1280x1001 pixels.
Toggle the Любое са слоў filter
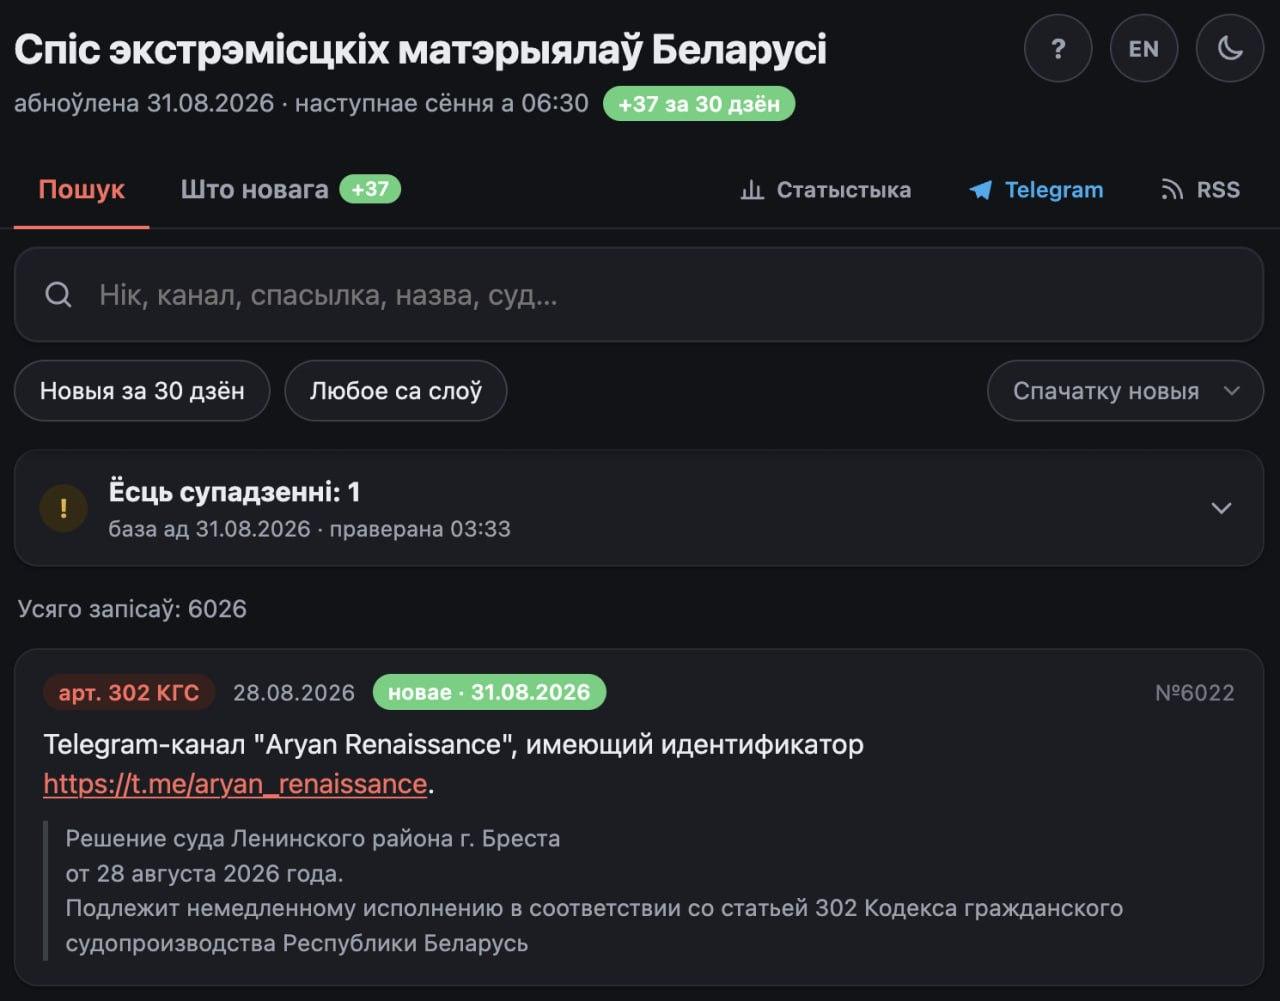(x=396, y=391)
